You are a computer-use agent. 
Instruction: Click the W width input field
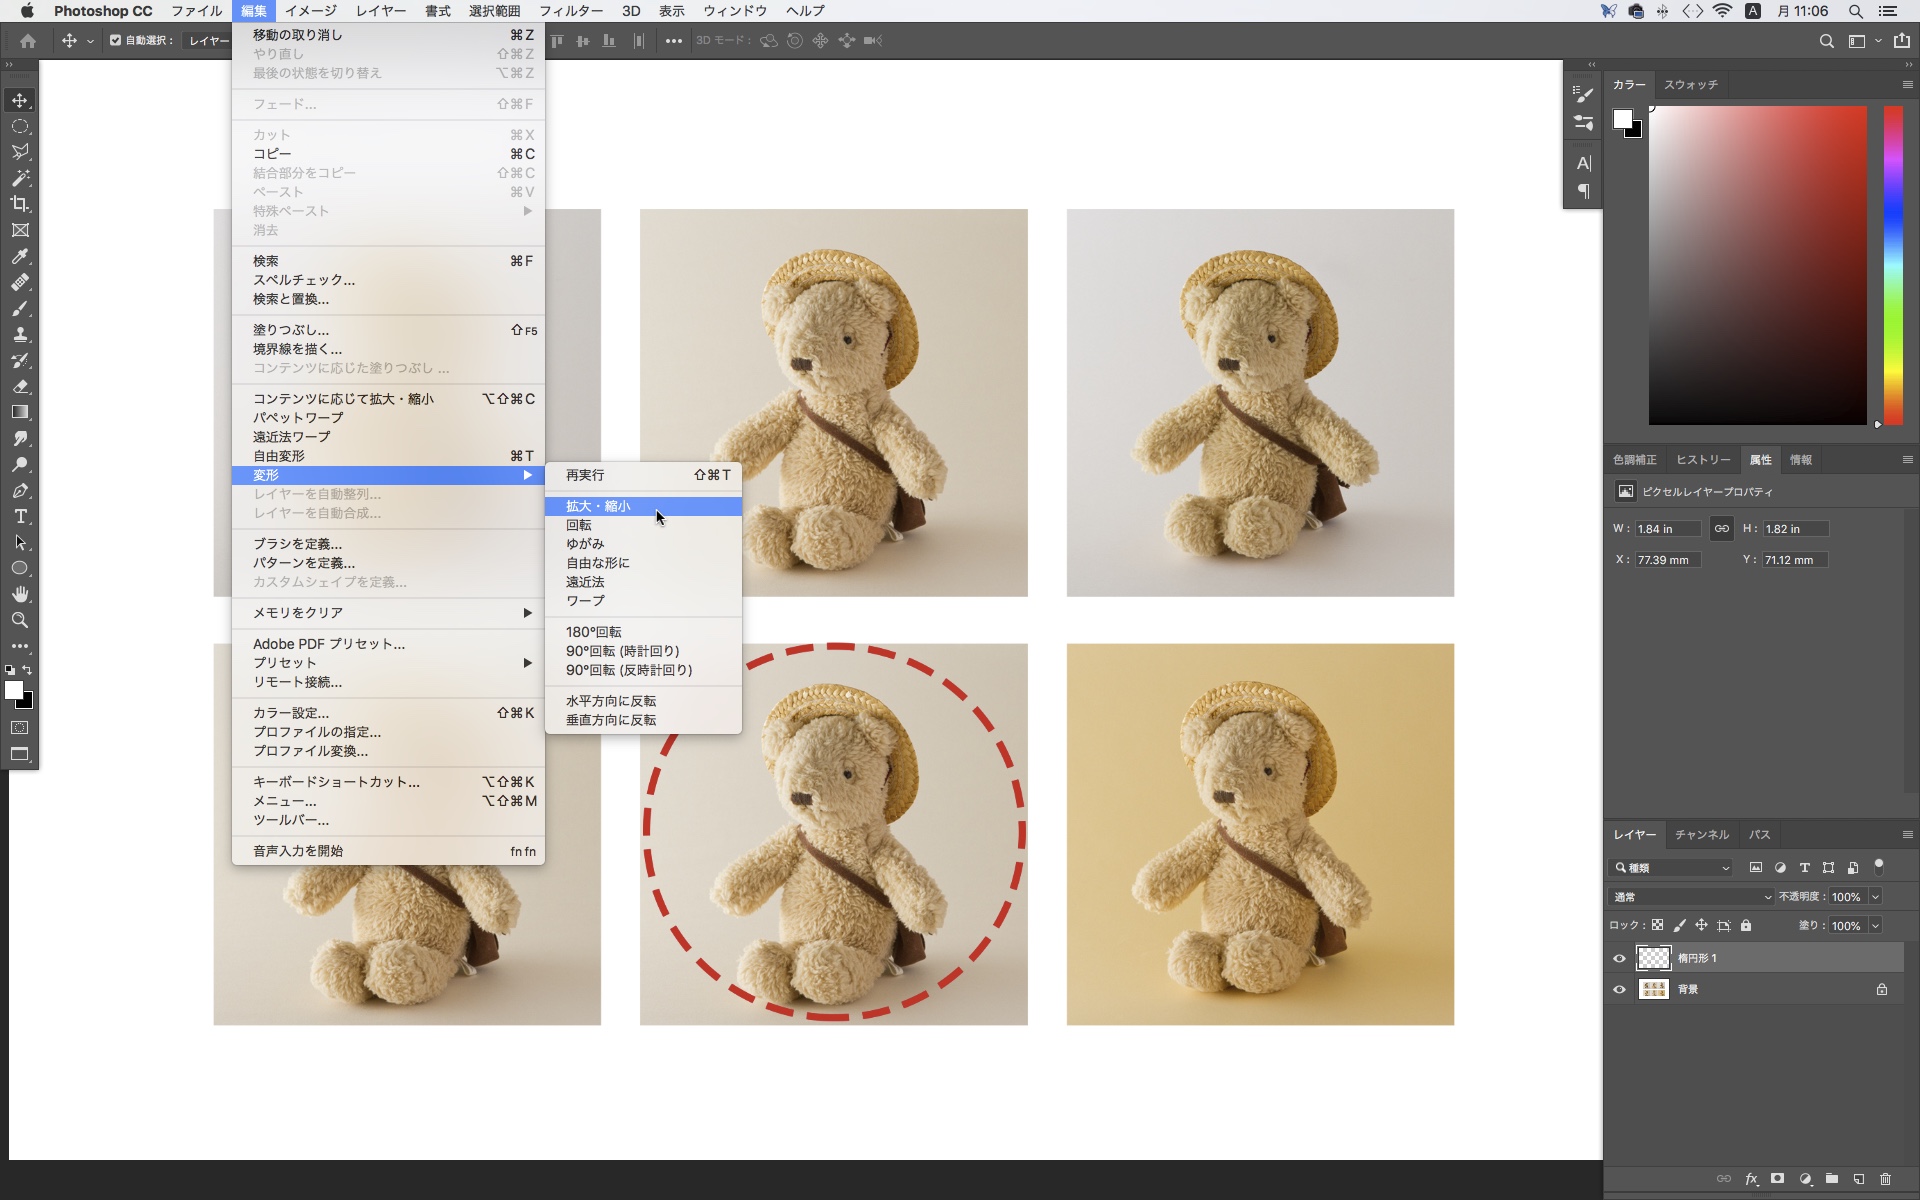tap(1666, 529)
